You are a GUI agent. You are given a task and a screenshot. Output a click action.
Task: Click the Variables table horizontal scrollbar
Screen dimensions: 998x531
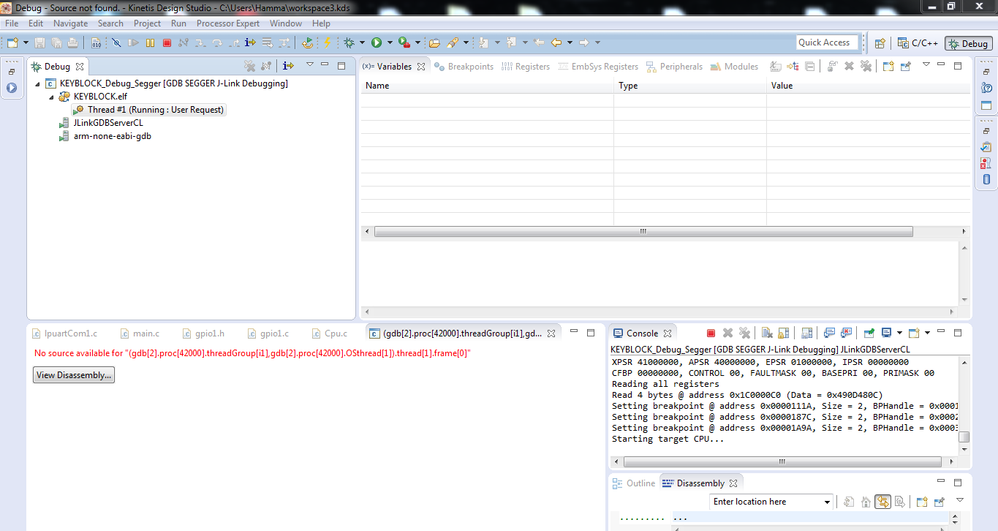[x=643, y=231]
